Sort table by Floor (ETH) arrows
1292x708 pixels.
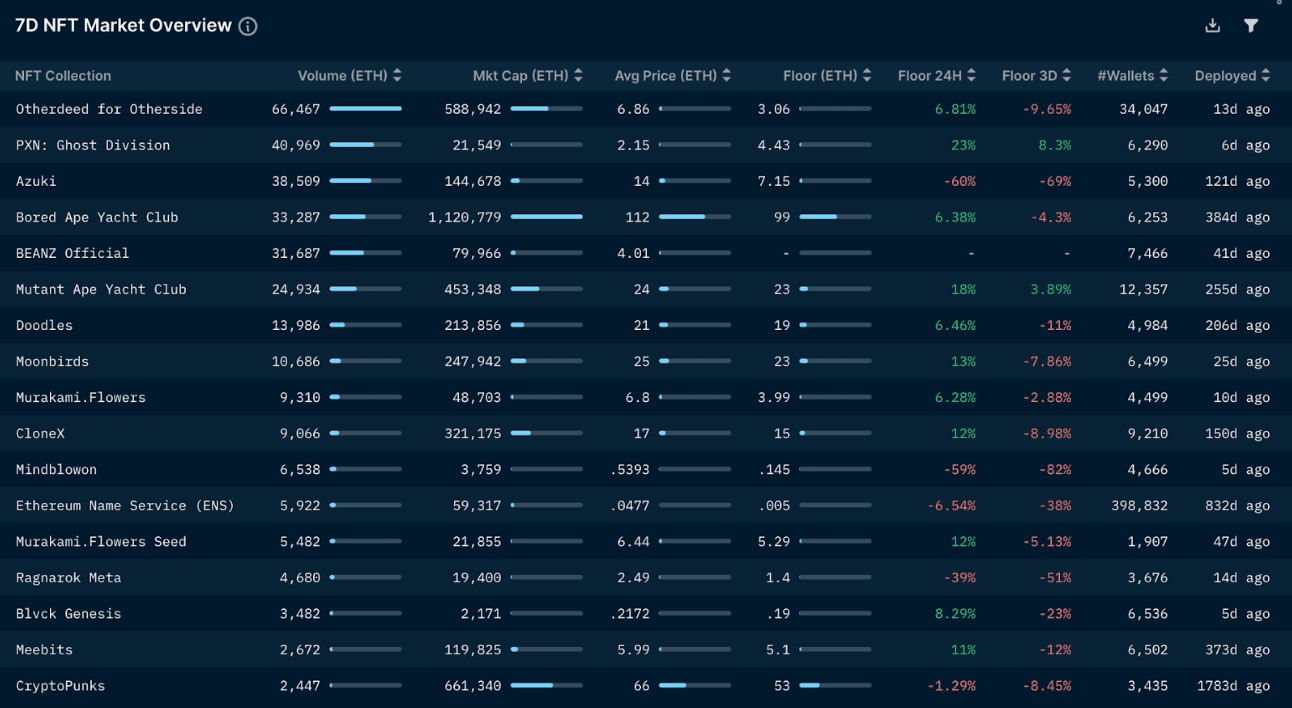point(867,76)
